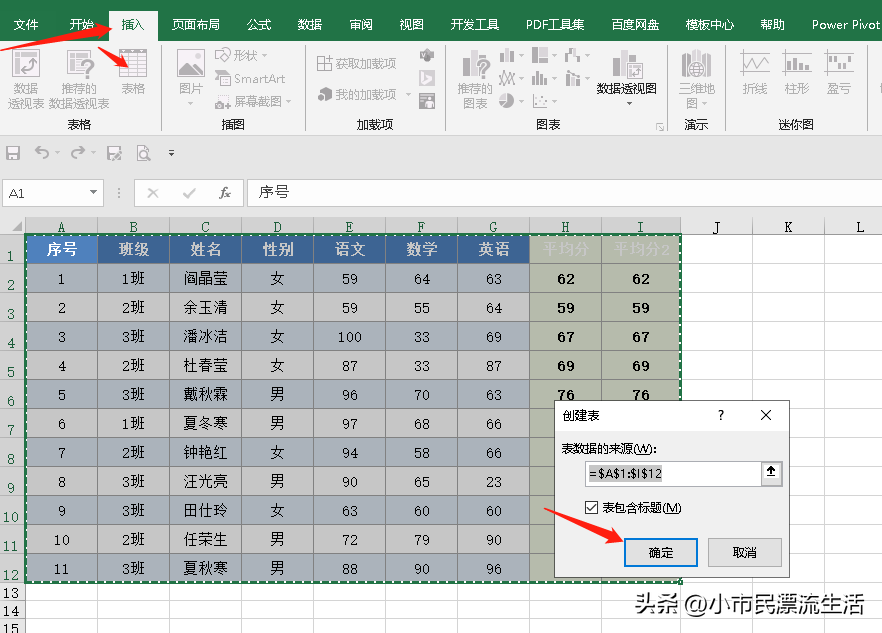882x633 pixels.
Task: Select the 姓名 header cell
Action: click(x=205, y=249)
